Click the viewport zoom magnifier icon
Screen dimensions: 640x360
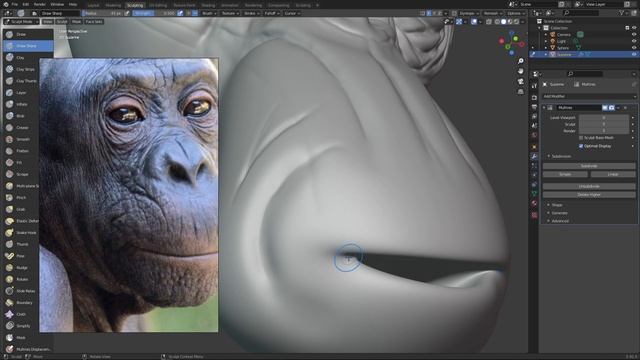pyautogui.click(x=520, y=61)
